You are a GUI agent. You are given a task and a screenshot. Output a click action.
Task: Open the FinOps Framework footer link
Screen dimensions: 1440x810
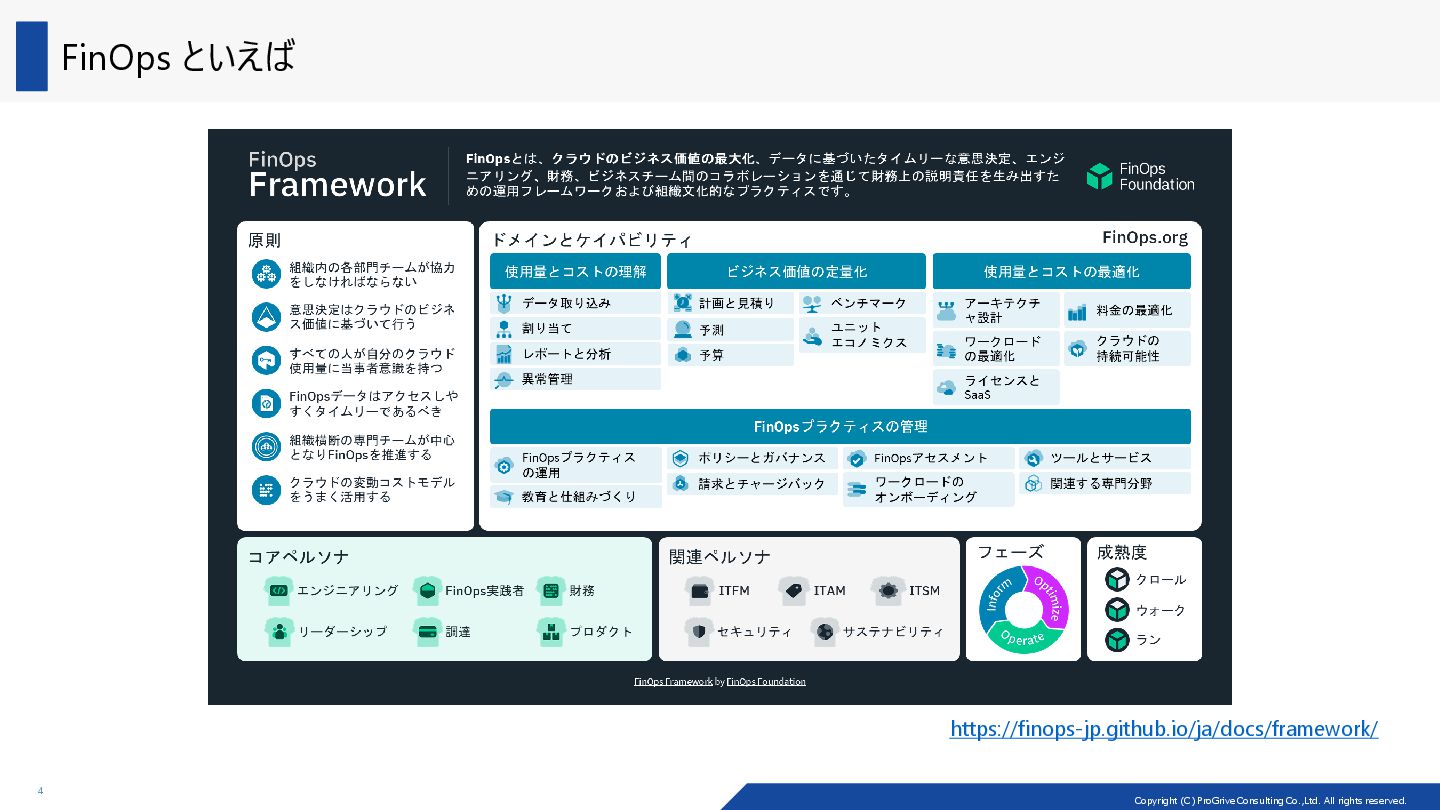point(673,681)
